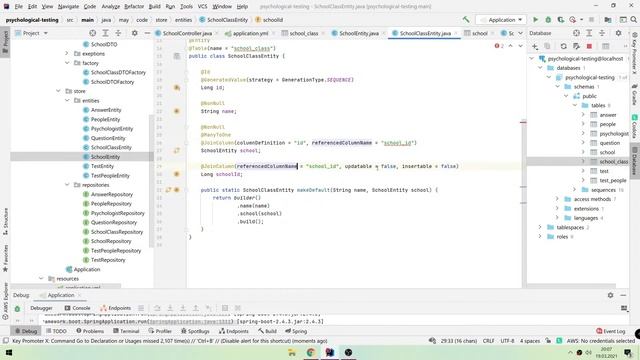The width and height of the screenshot is (640, 360).
Task: Expand the access methods node
Action: (x=557, y=199)
